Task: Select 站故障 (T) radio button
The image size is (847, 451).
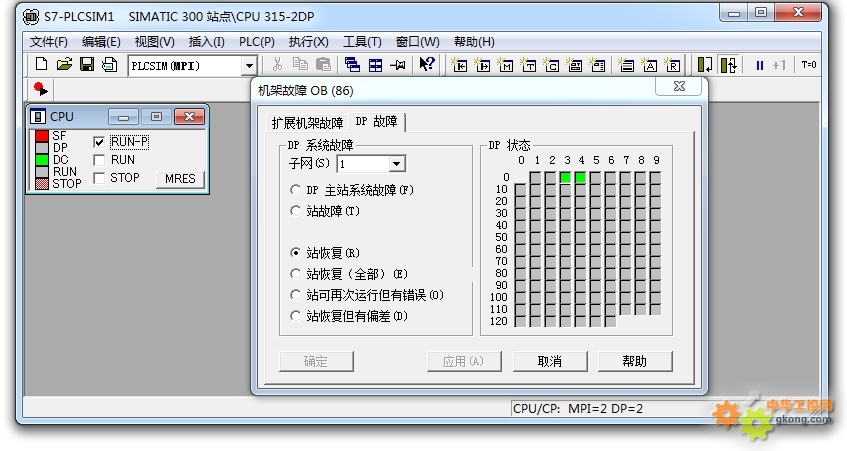Action: click(x=295, y=211)
